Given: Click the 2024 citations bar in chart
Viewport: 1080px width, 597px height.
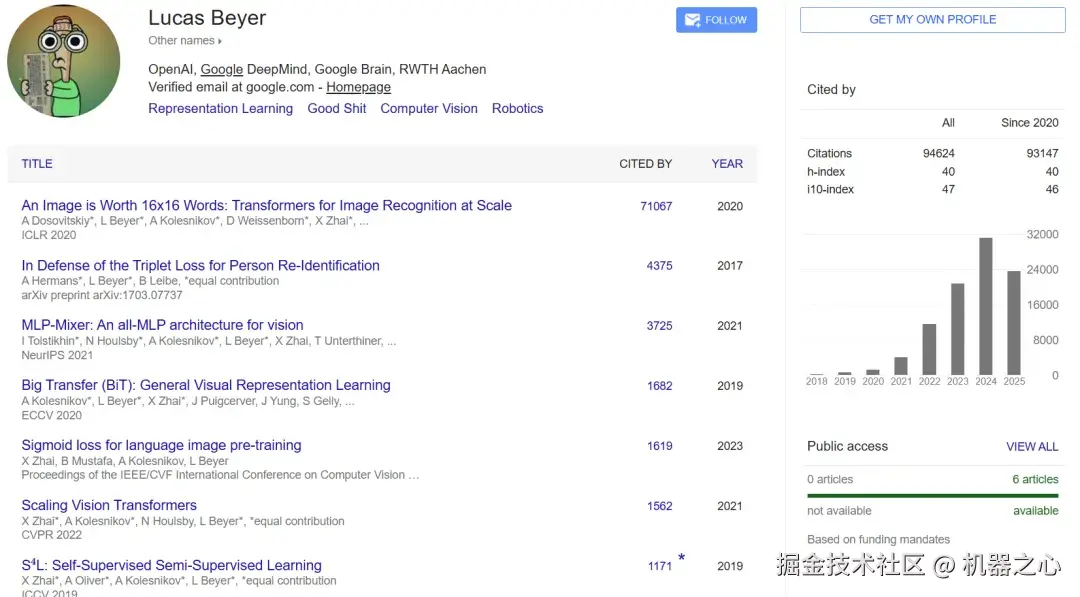Looking at the screenshot, I should 986,306.
